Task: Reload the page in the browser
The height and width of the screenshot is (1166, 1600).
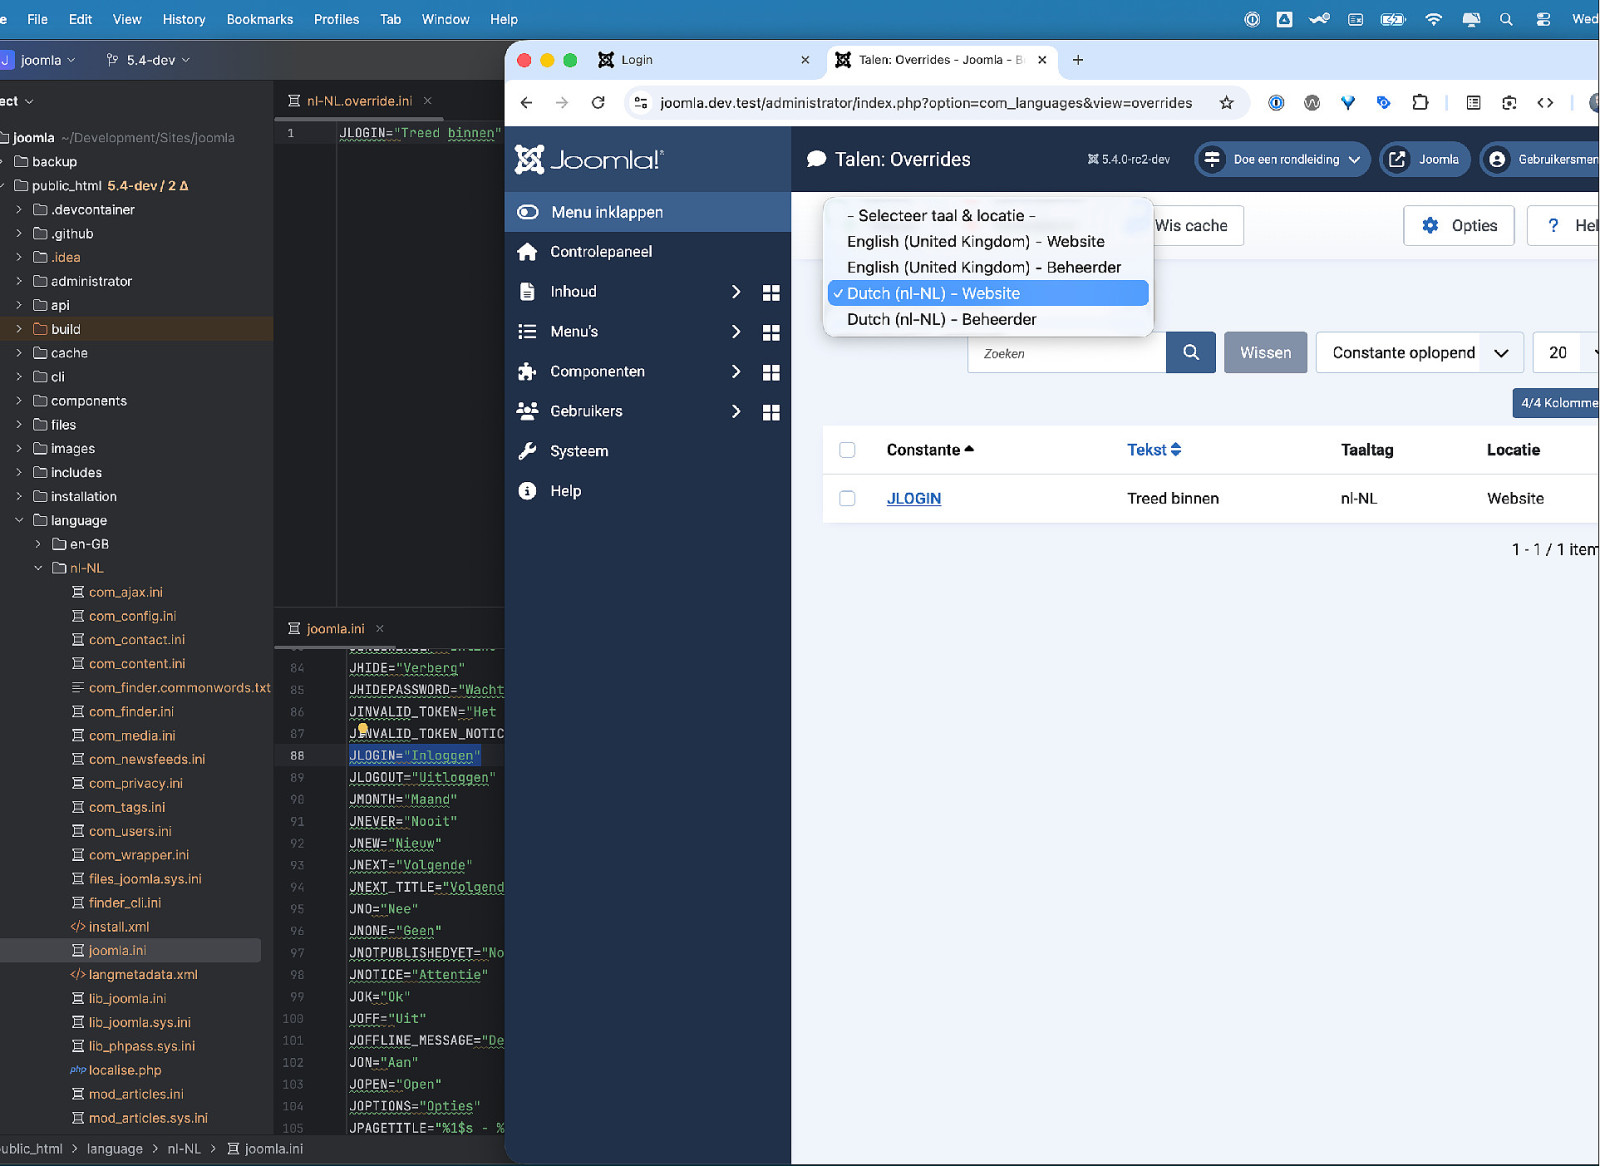Action: [598, 103]
